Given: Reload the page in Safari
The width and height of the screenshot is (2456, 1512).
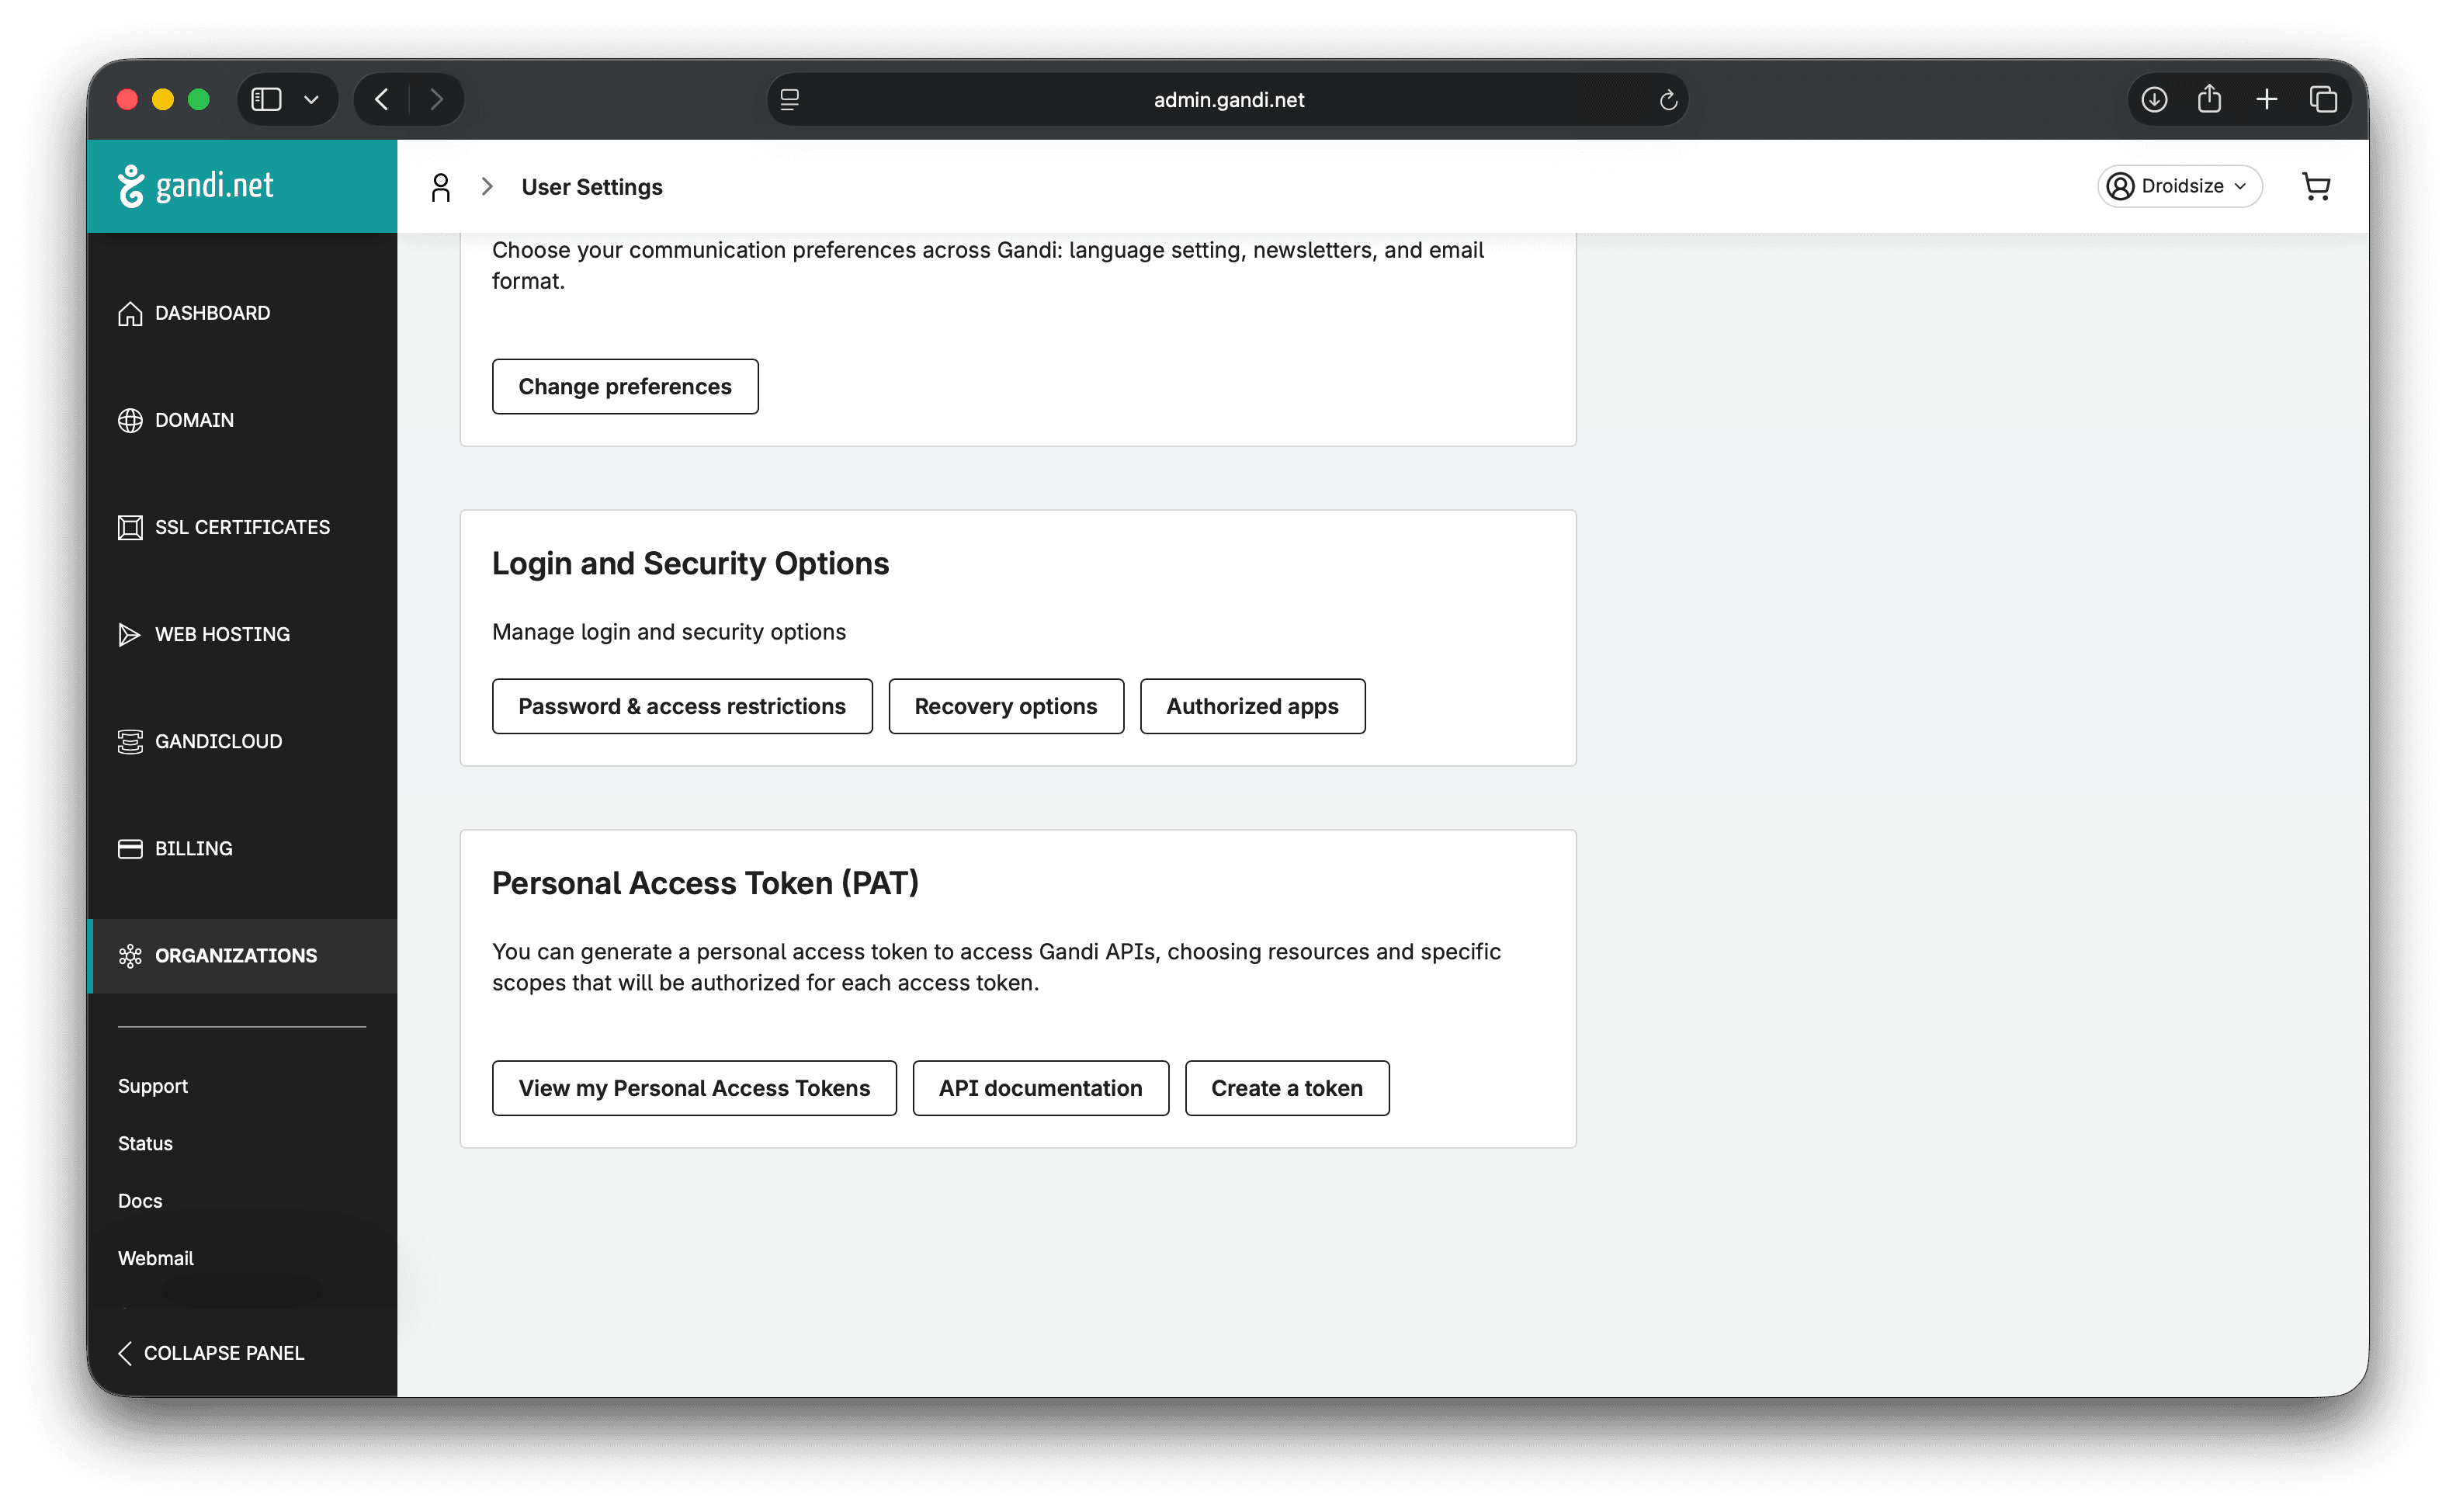Looking at the screenshot, I should 1667,100.
